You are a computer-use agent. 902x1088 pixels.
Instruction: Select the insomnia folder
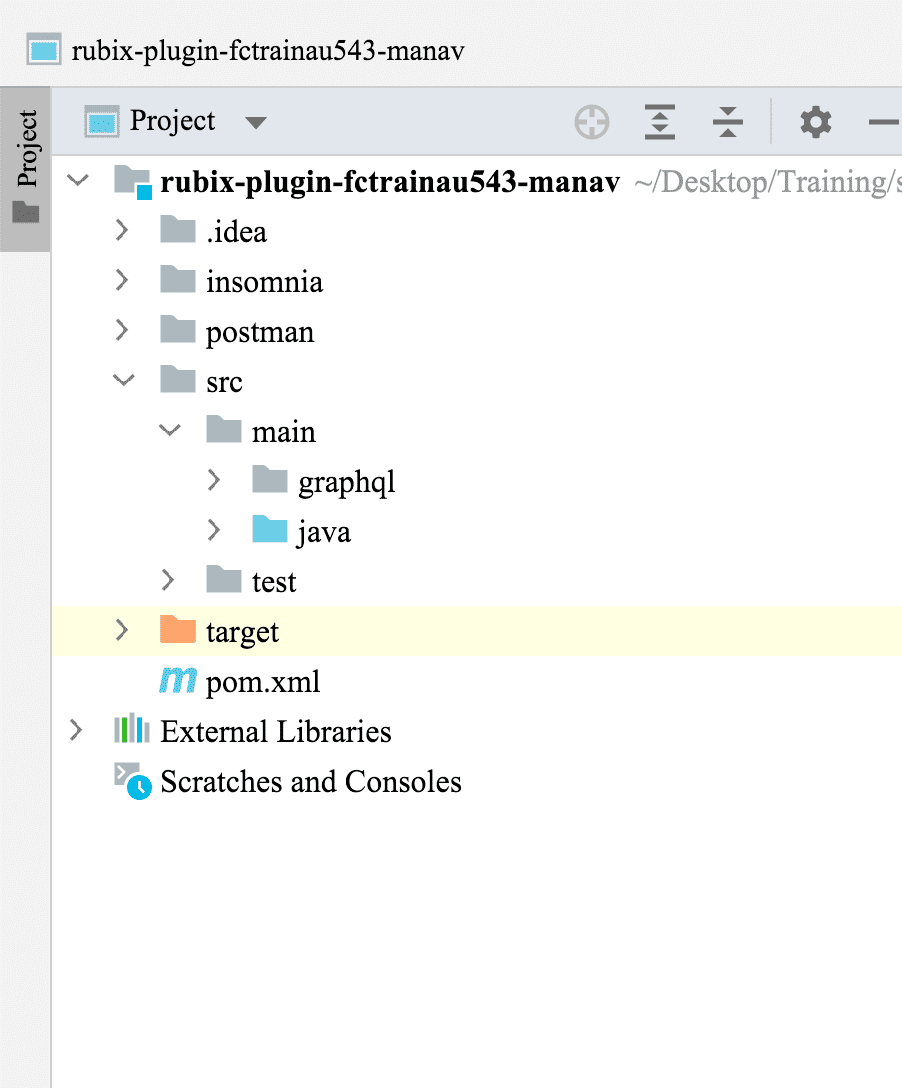[x=264, y=282]
